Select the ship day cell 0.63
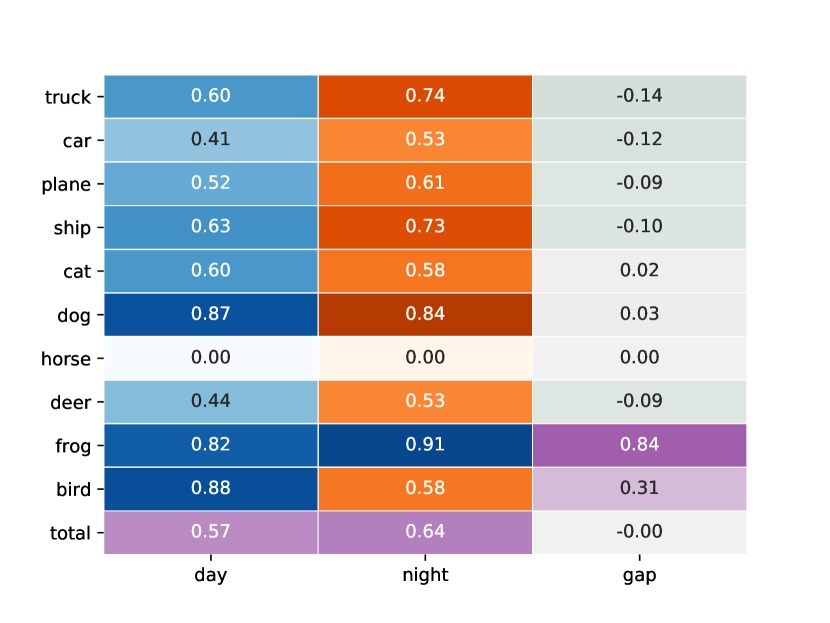Image resolution: width=830 pixels, height=623 pixels. click(x=211, y=227)
